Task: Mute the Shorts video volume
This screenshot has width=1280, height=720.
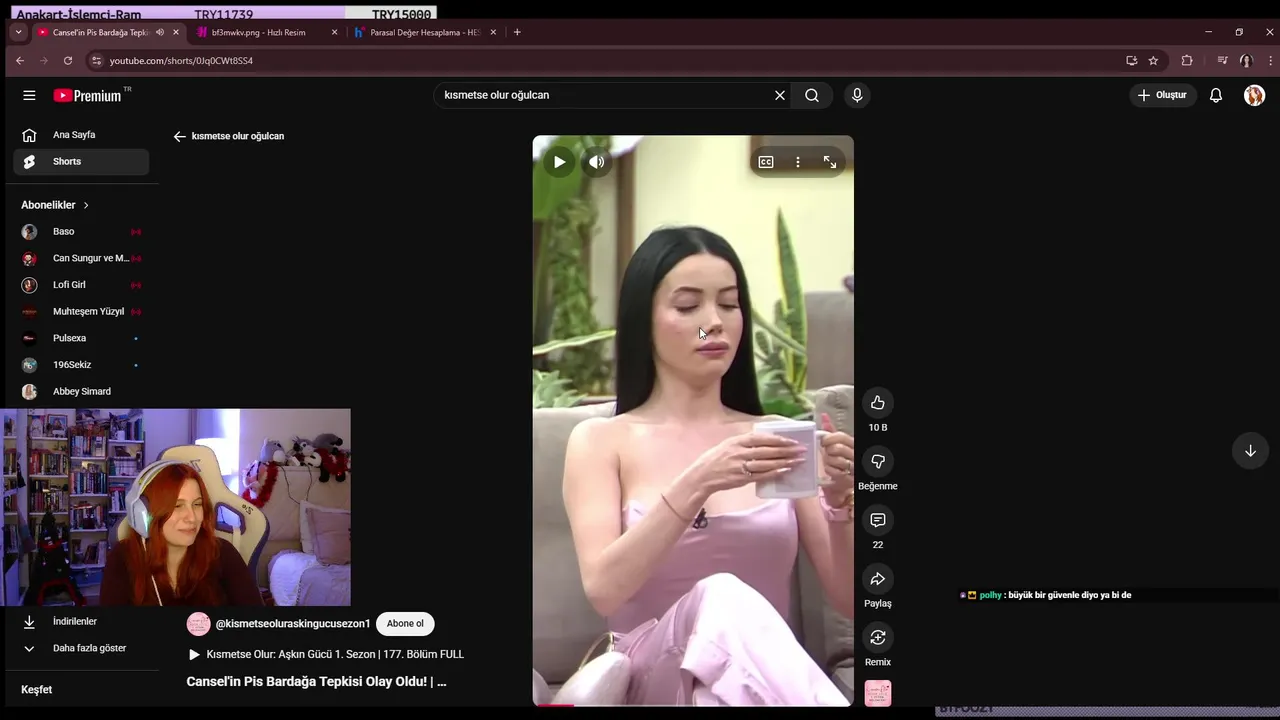Action: [596, 162]
